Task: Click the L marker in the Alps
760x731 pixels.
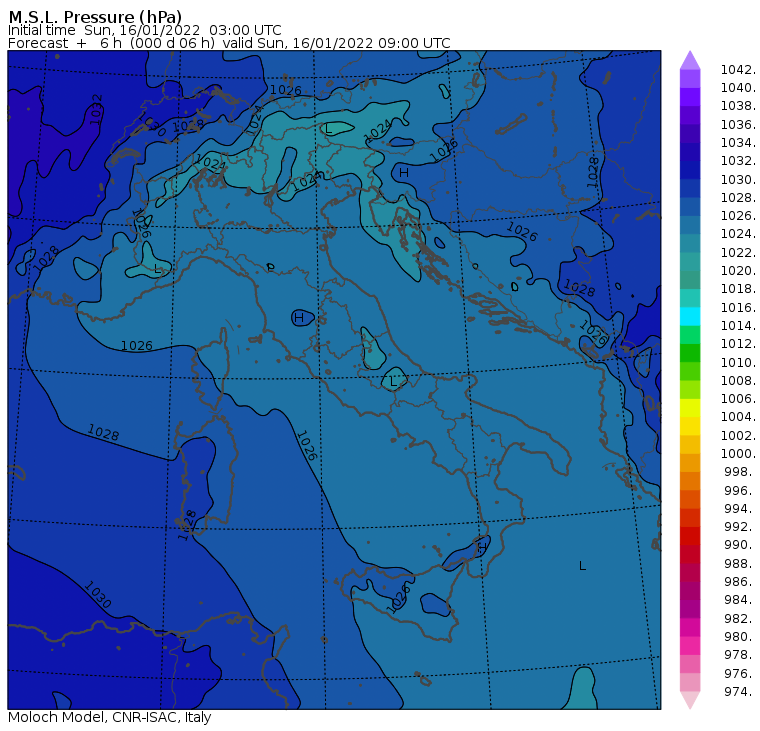Action: point(329,128)
